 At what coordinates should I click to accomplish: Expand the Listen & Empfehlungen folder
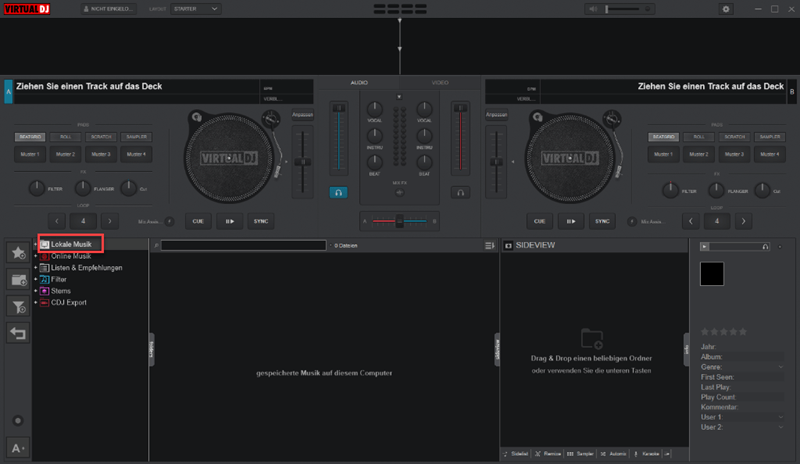35,268
